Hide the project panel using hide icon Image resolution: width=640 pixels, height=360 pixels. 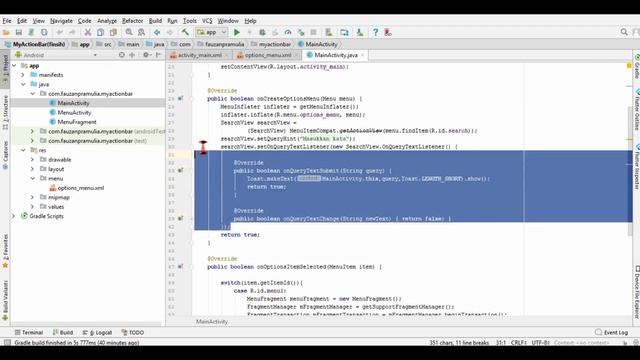(159, 55)
